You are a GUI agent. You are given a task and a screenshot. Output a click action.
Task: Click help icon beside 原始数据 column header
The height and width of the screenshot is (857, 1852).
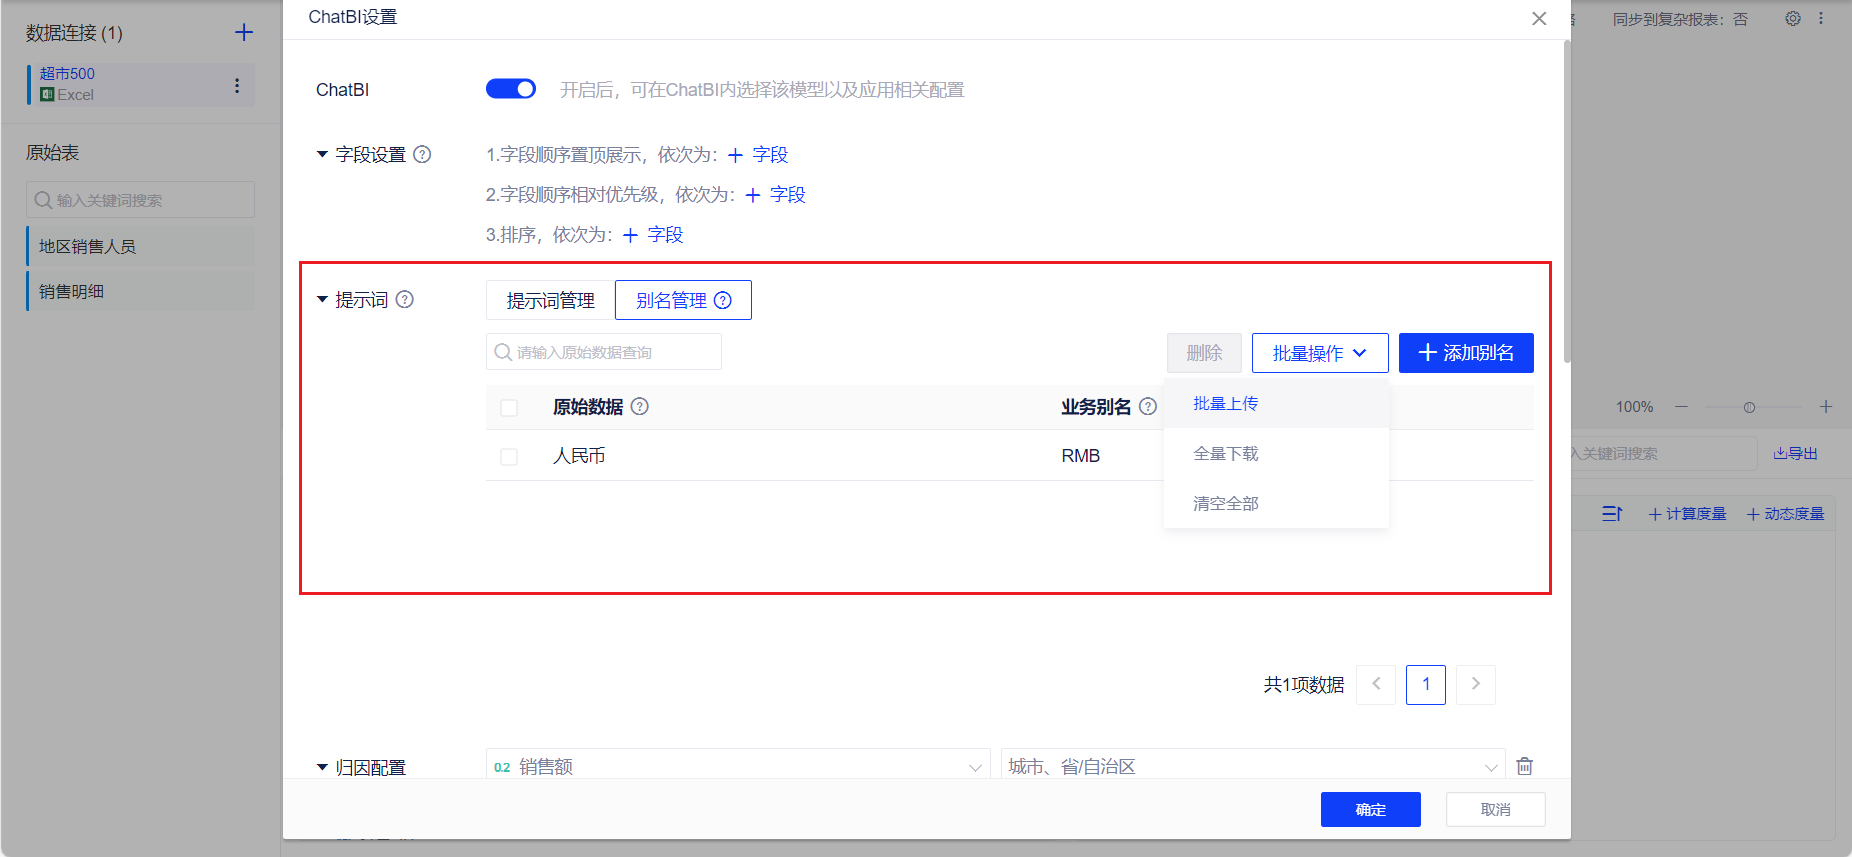[x=640, y=407]
